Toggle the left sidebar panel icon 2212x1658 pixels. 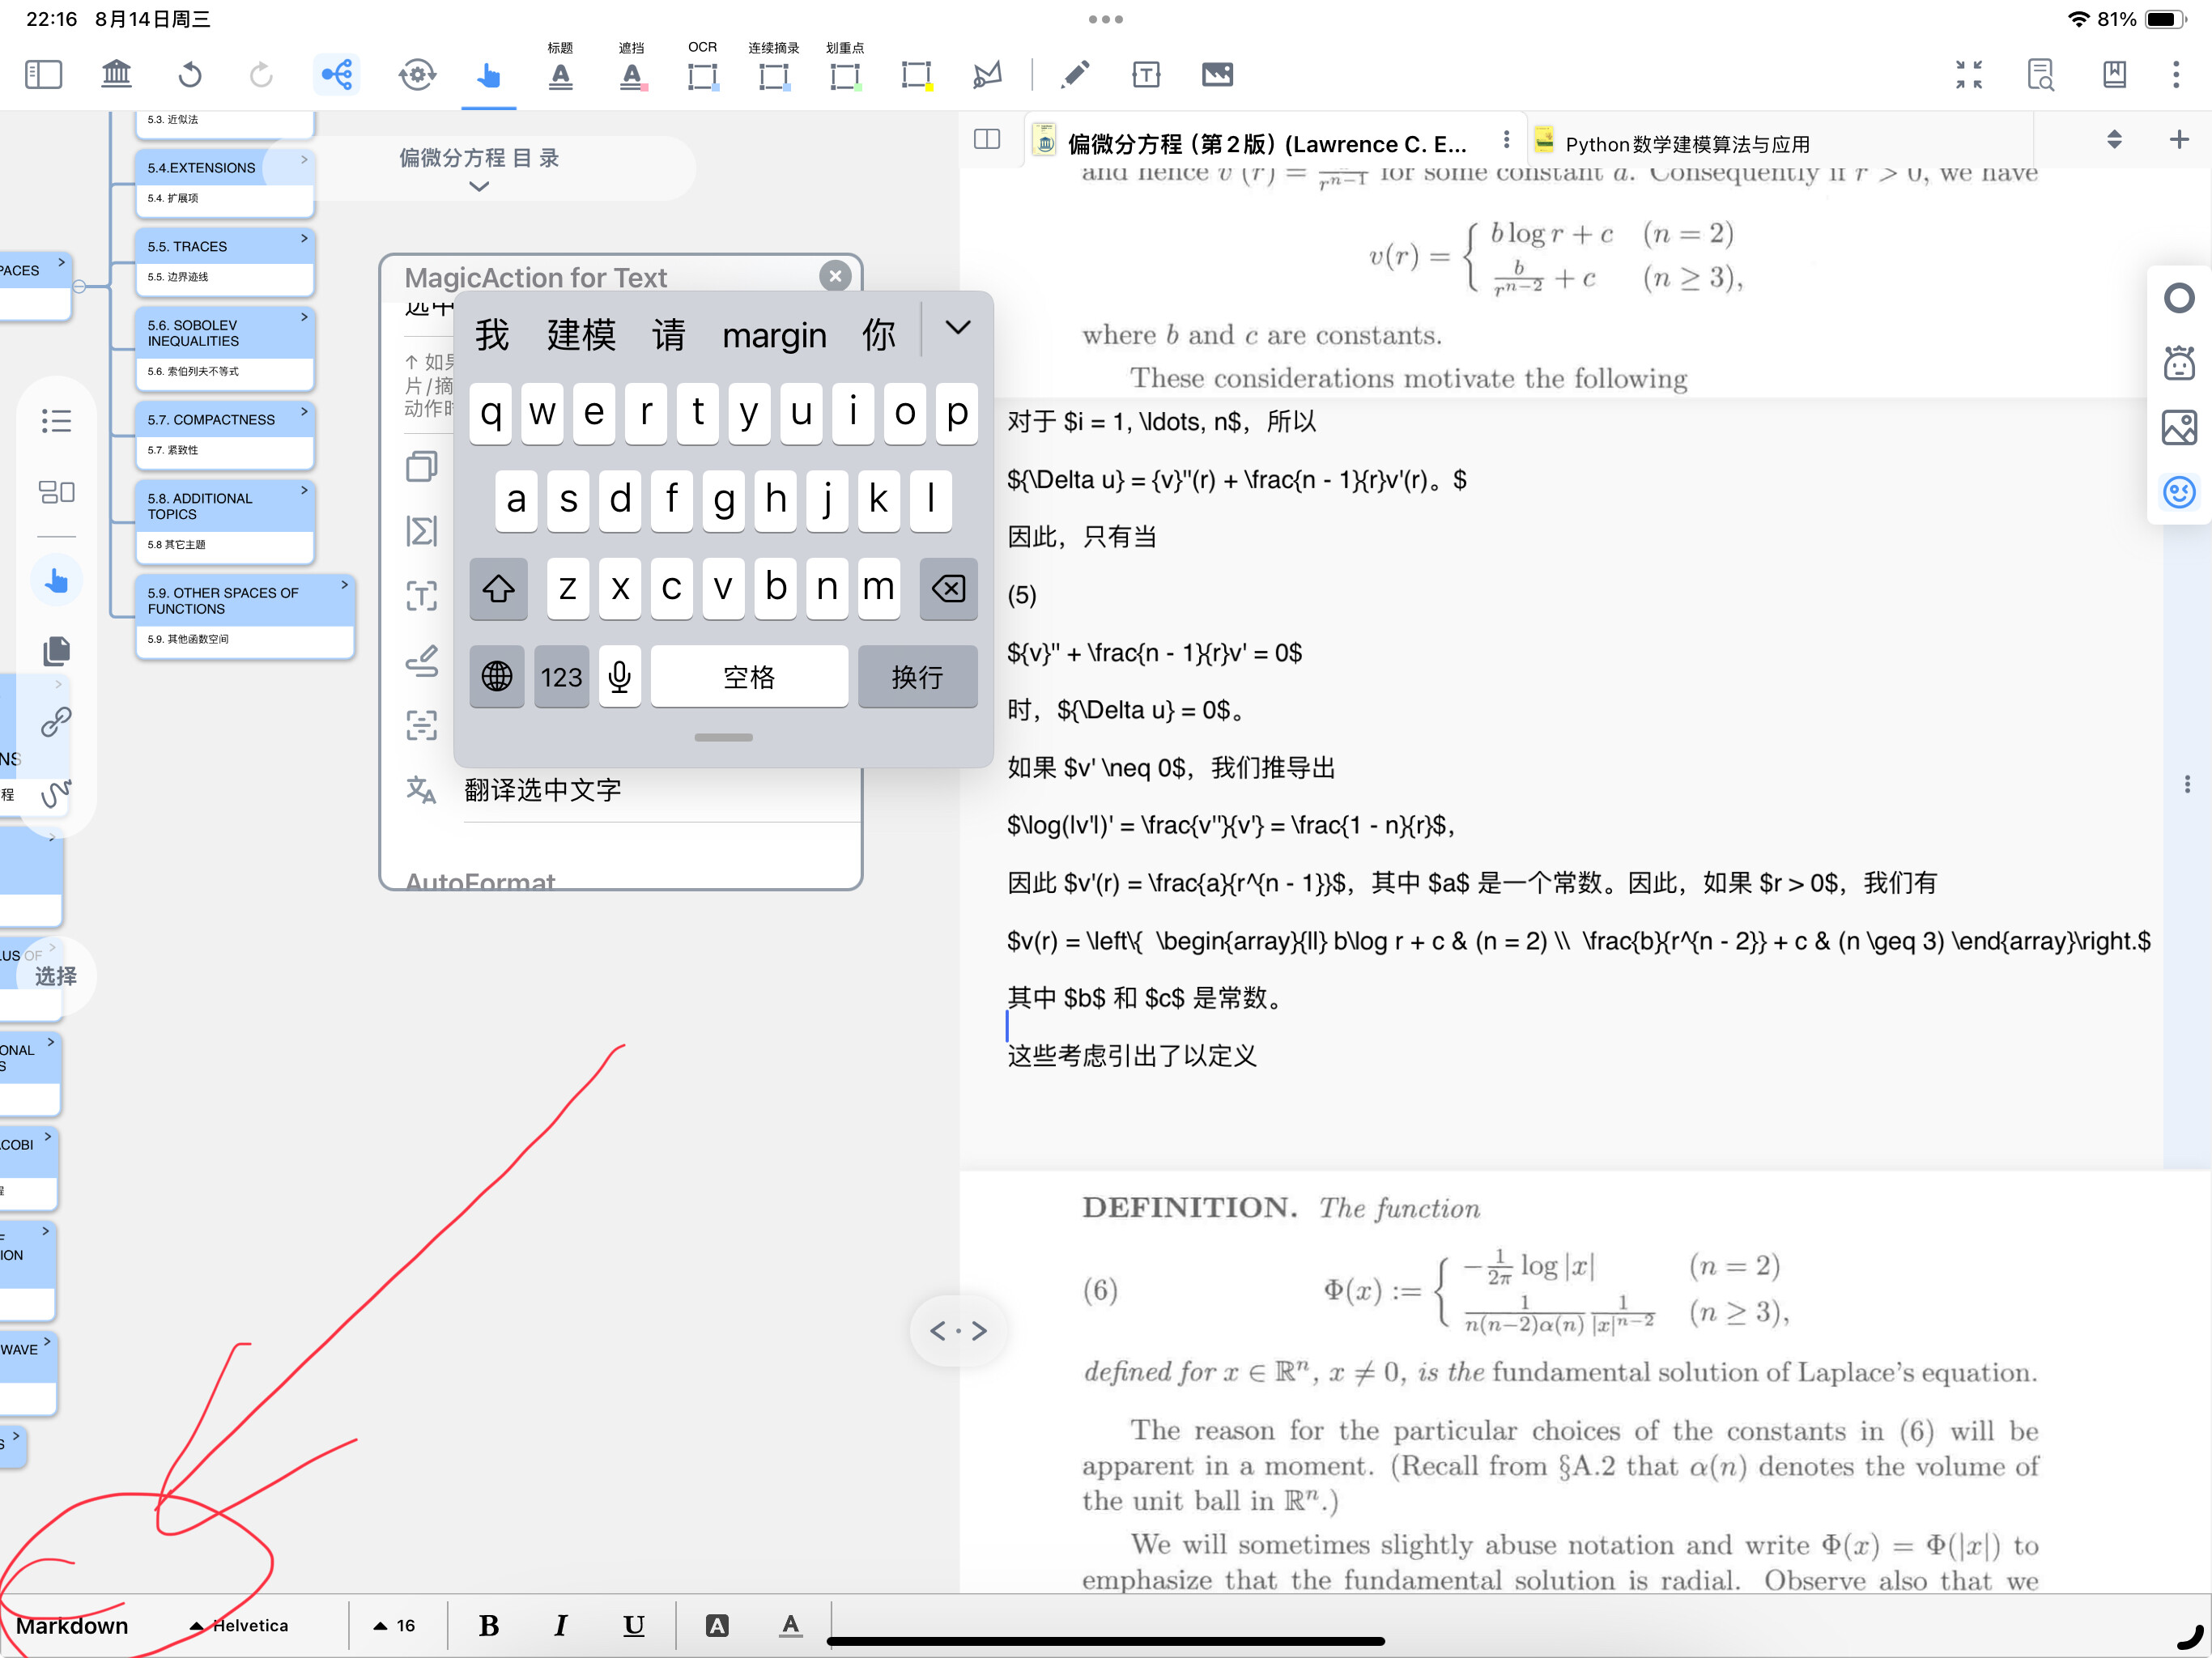43,74
